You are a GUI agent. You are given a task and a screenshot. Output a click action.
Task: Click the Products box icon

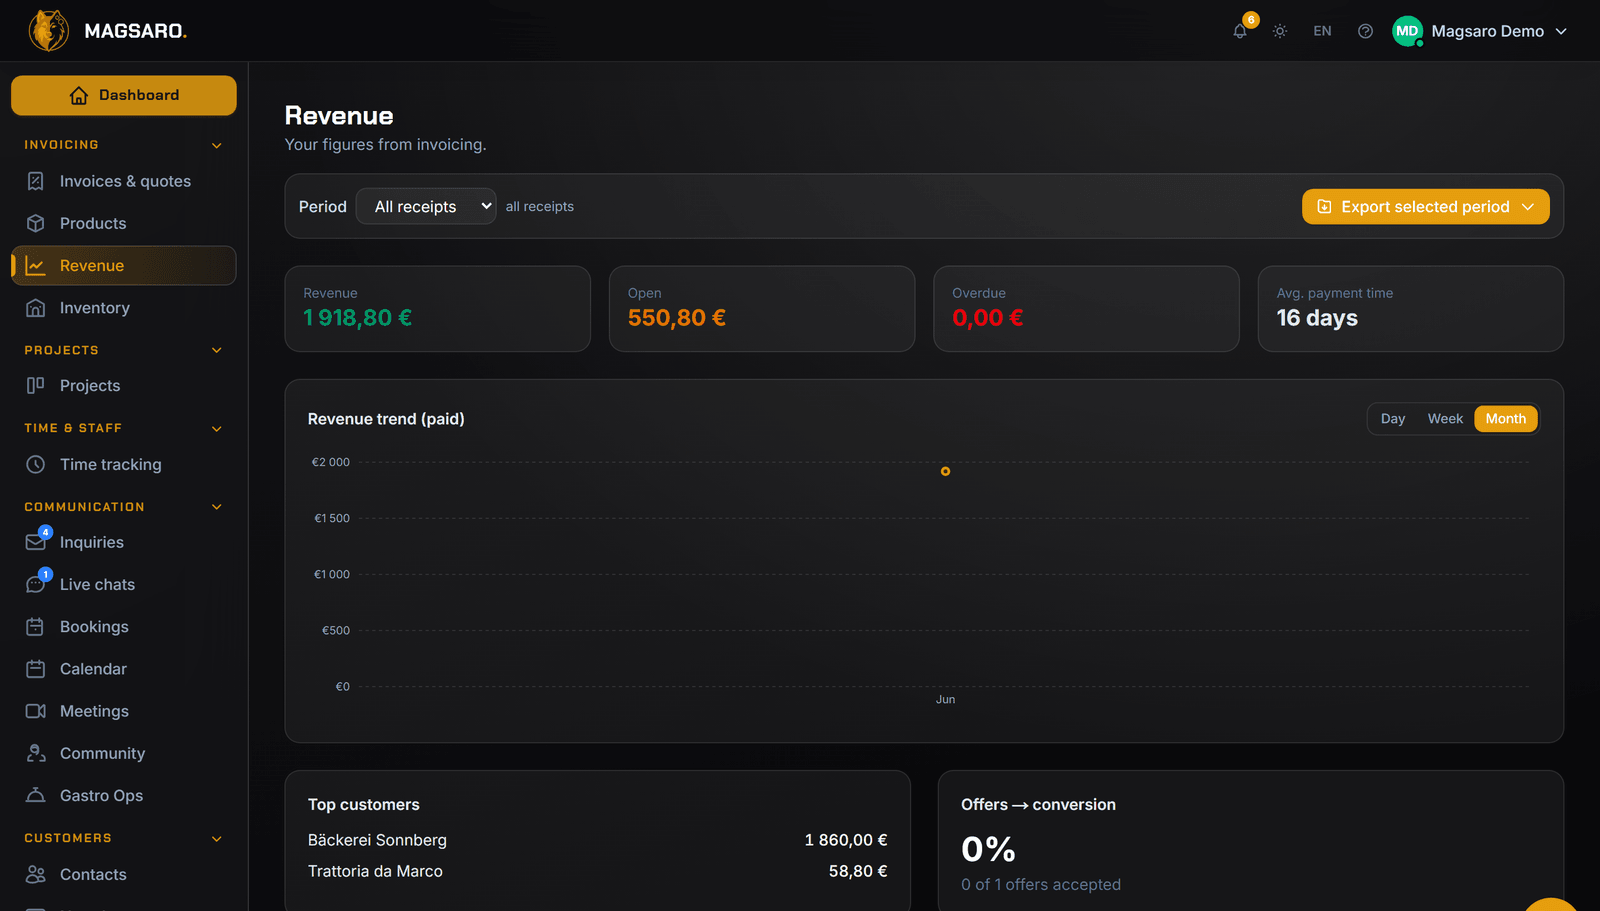pos(36,223)
